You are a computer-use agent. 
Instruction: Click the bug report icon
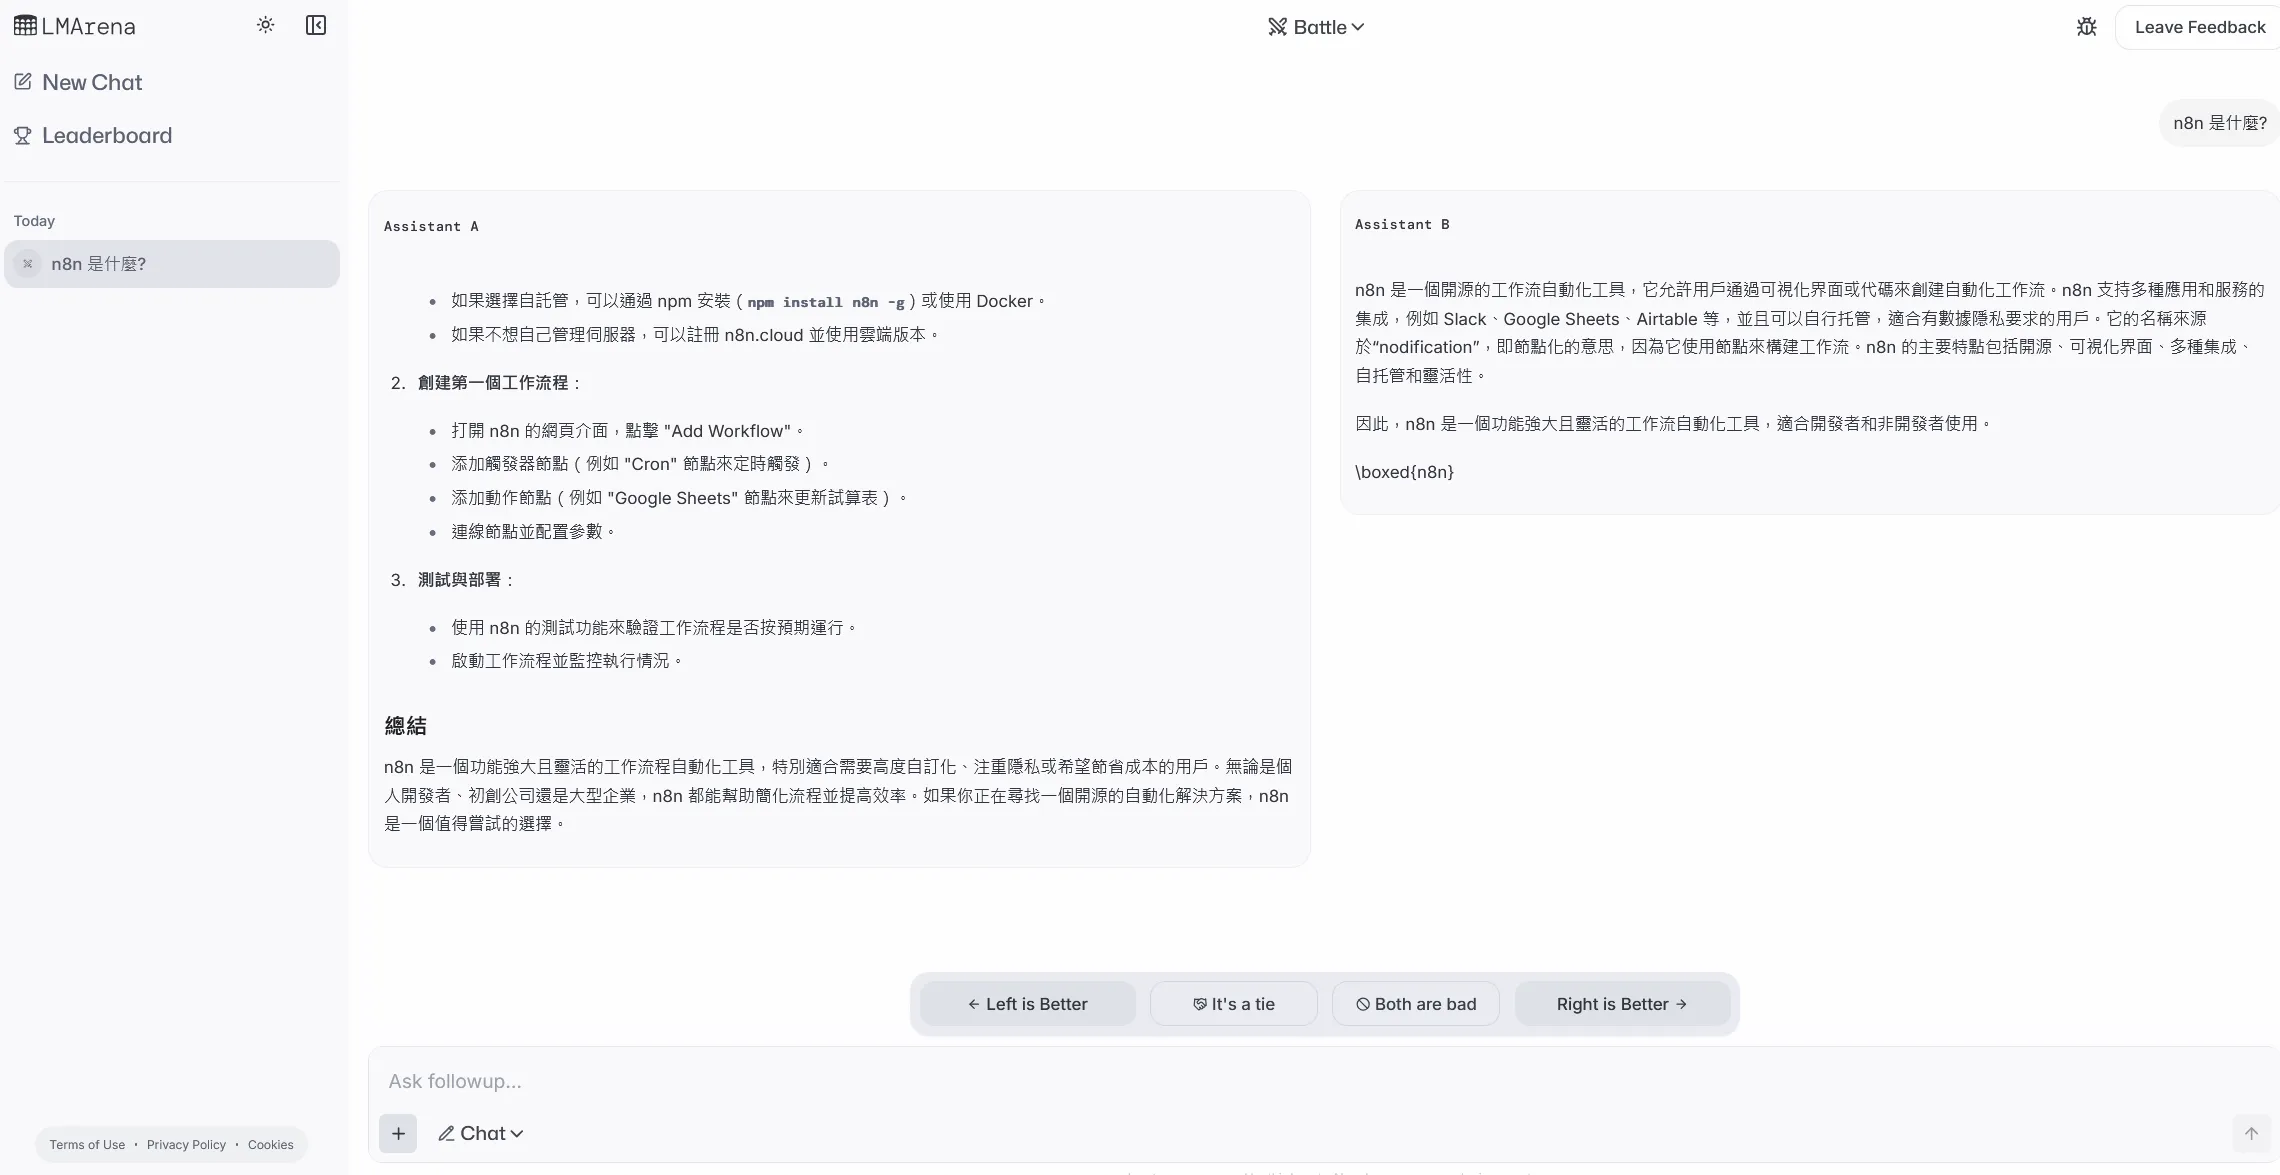click(x=2086, y=27)
